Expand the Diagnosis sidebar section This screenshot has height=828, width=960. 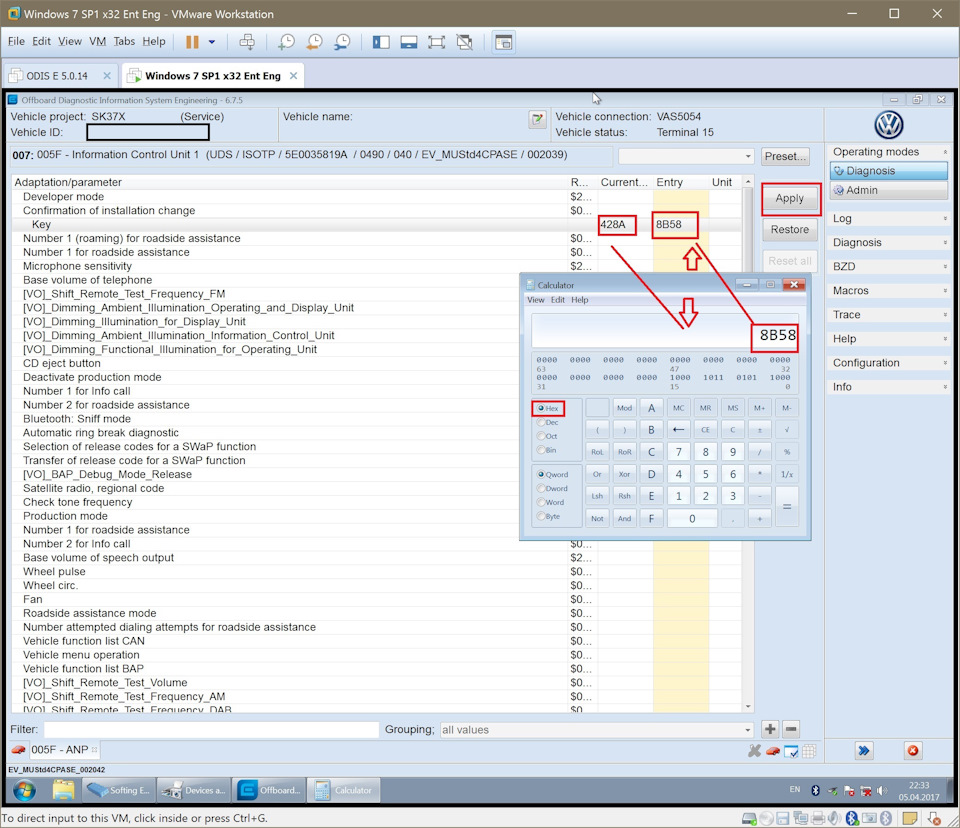(945, 243)
